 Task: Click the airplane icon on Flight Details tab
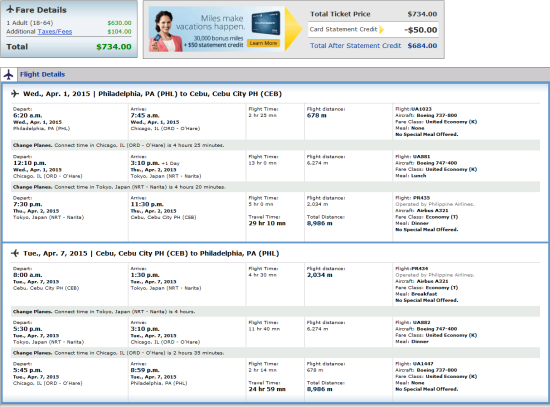pyautogui.click(x=9, y=74)
